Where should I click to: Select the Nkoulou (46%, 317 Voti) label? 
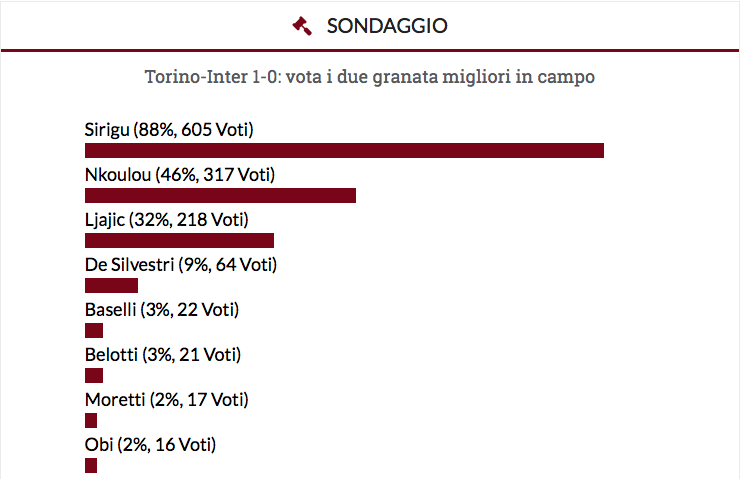180,175
